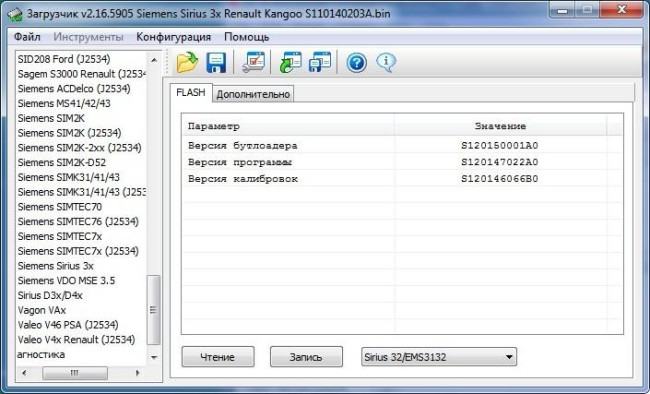Select Valeo V4x Renault (J2534) item

(x=76, y=340)
